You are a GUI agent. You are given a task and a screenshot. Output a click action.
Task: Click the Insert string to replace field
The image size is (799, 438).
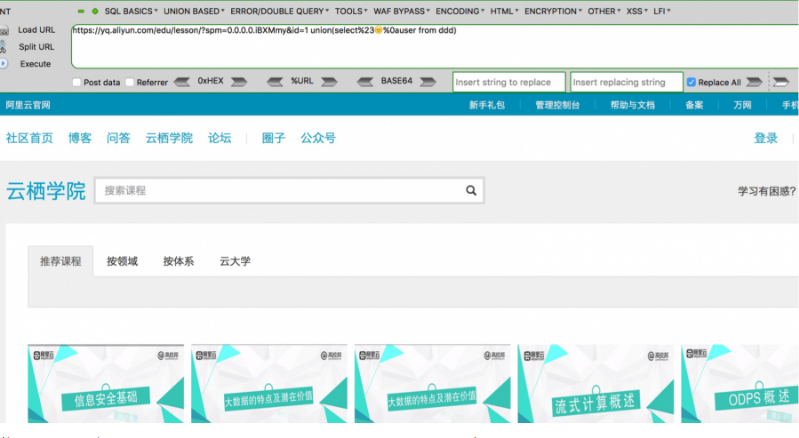coord(509,82)
